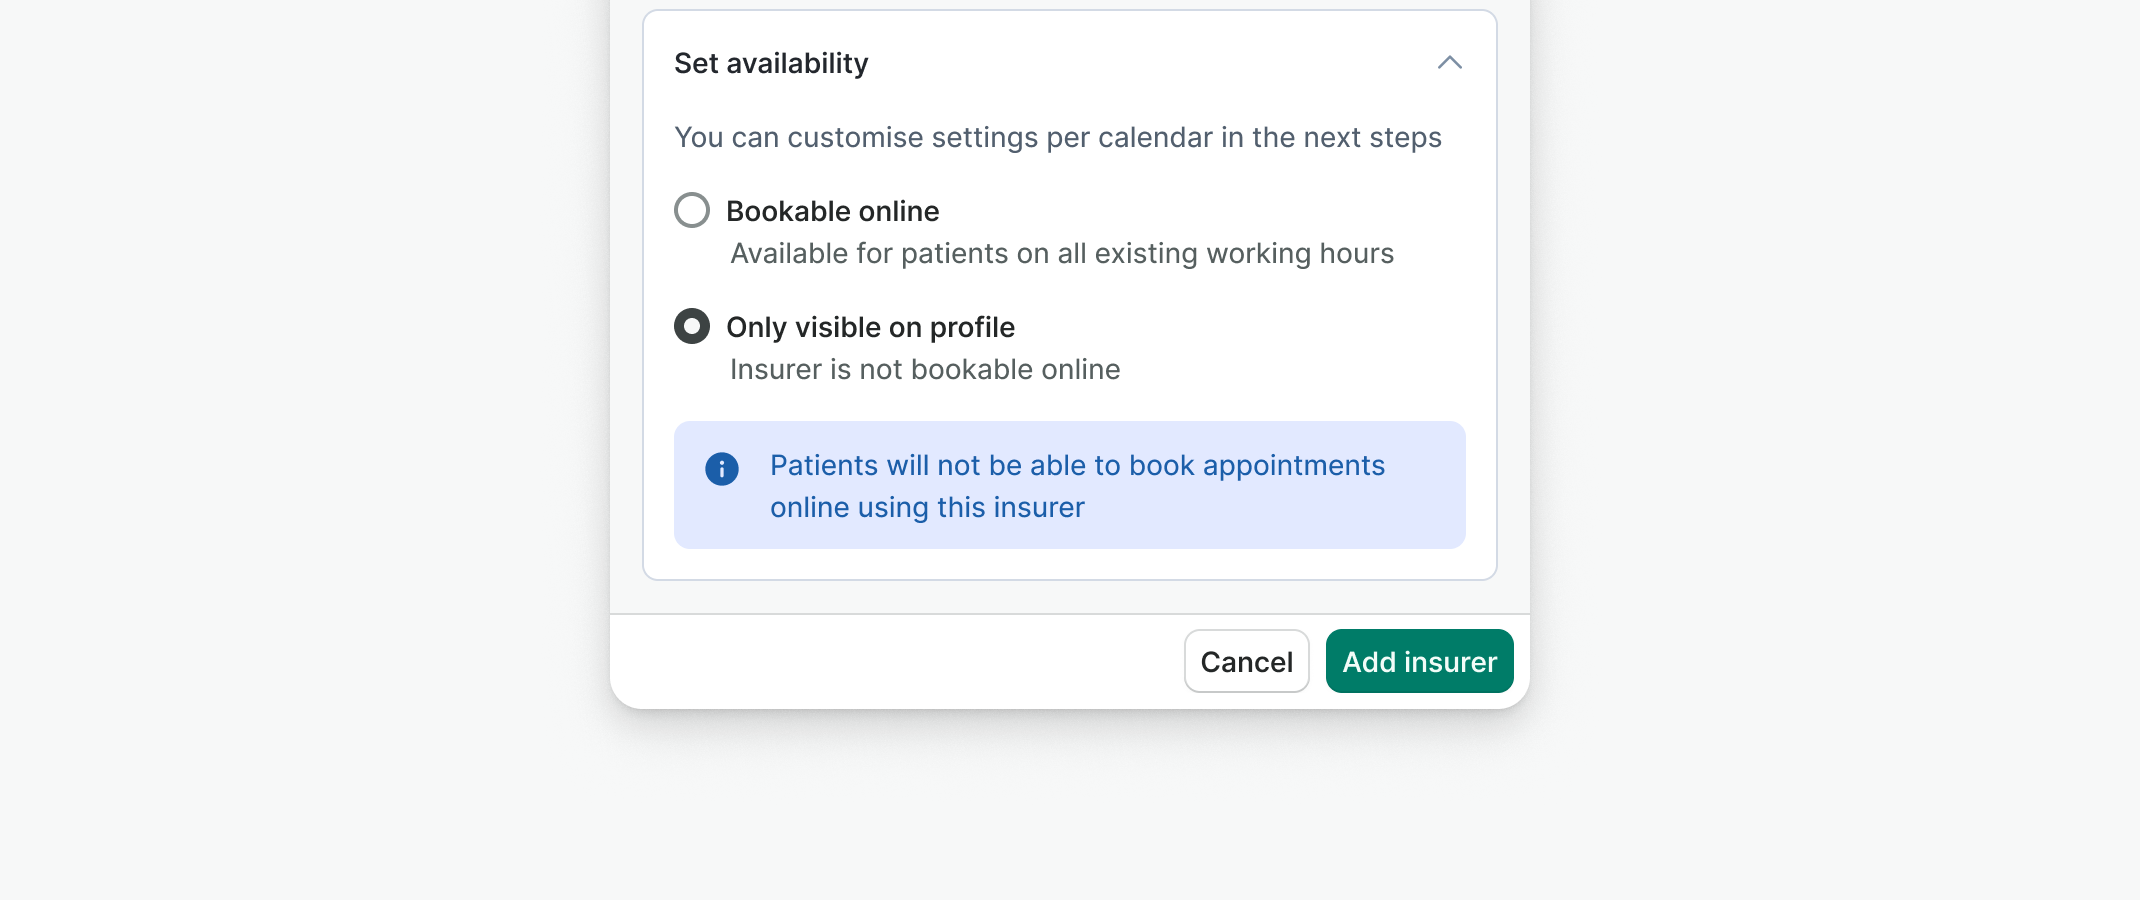Screen dimensions: 2140x900
Task: Click the Bookable online label text
Action: 832,211
